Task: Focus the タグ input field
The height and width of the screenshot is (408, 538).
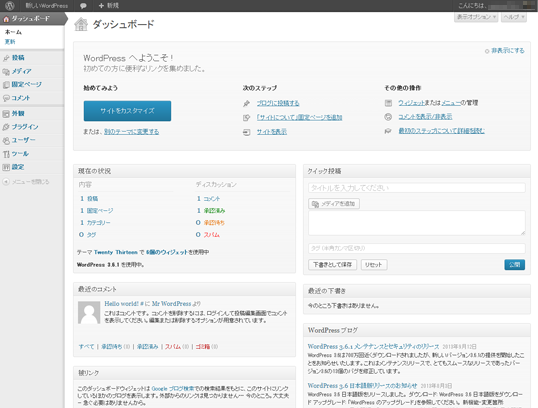Action: tap(417, 248)
